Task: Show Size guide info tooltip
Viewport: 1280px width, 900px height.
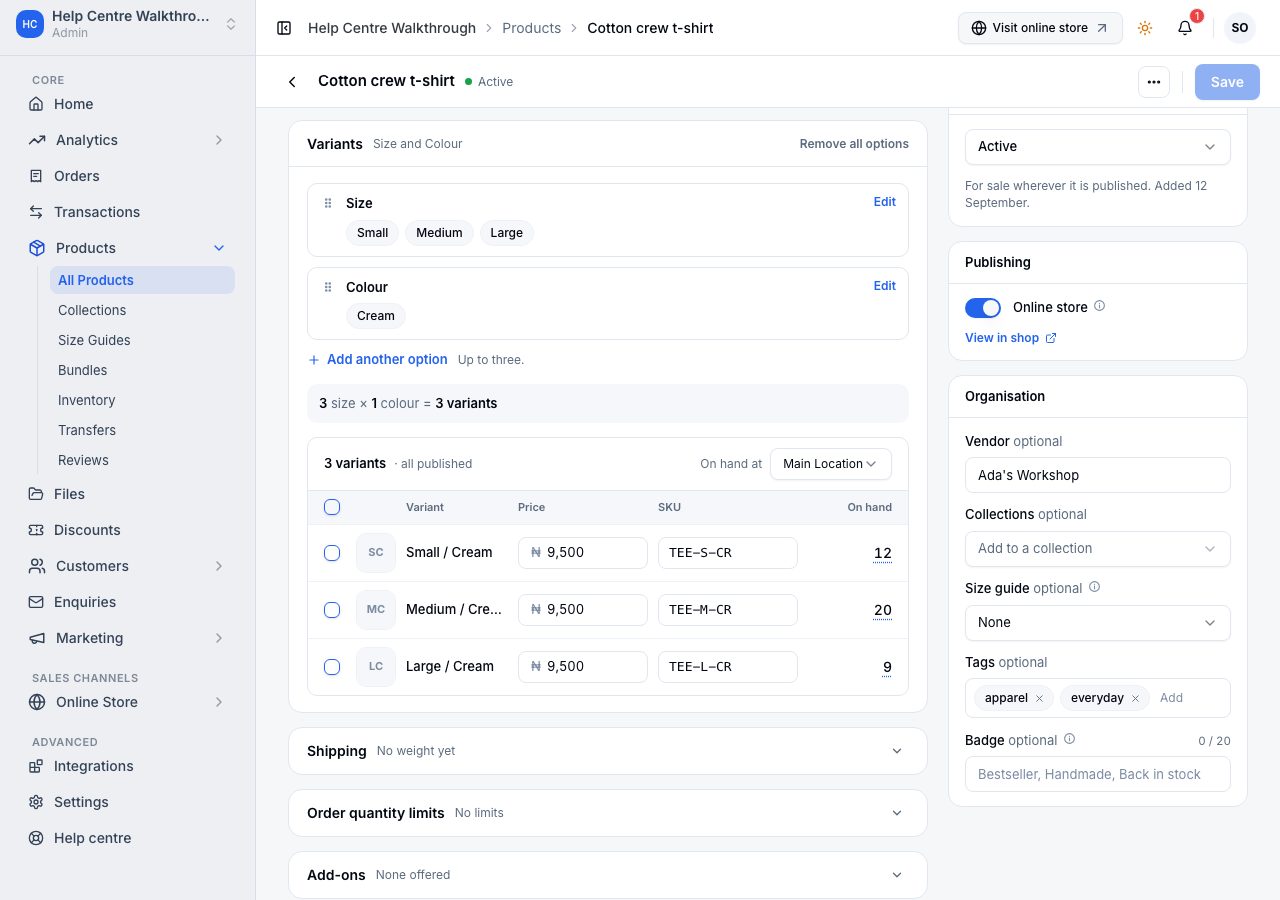Action: 1094,587
